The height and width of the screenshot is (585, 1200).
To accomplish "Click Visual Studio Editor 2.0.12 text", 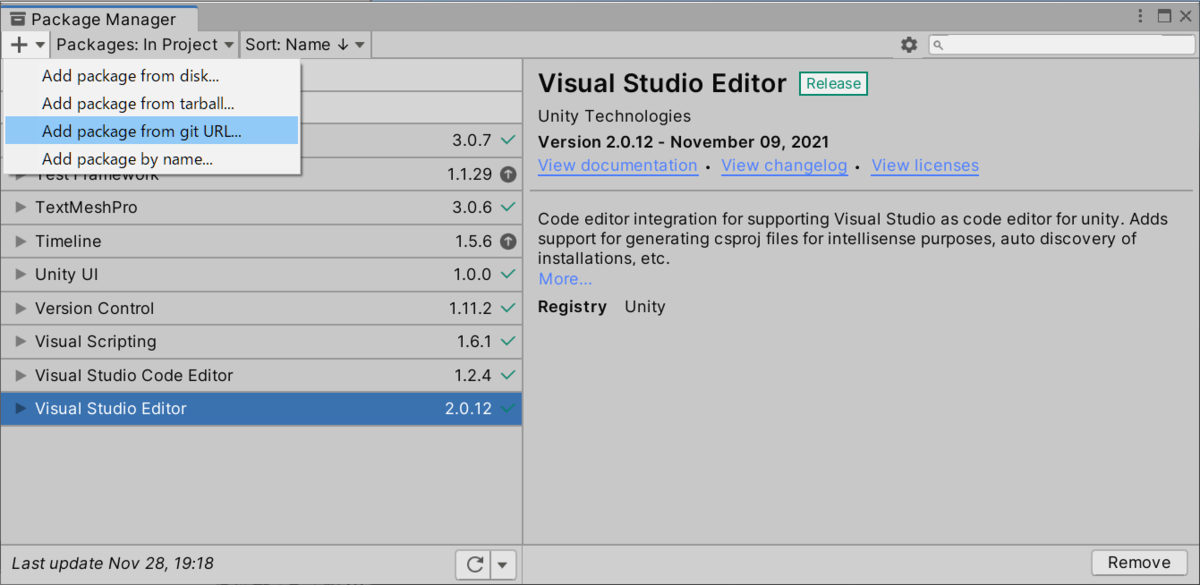I will pyautogui.click(x=468, y=408).
